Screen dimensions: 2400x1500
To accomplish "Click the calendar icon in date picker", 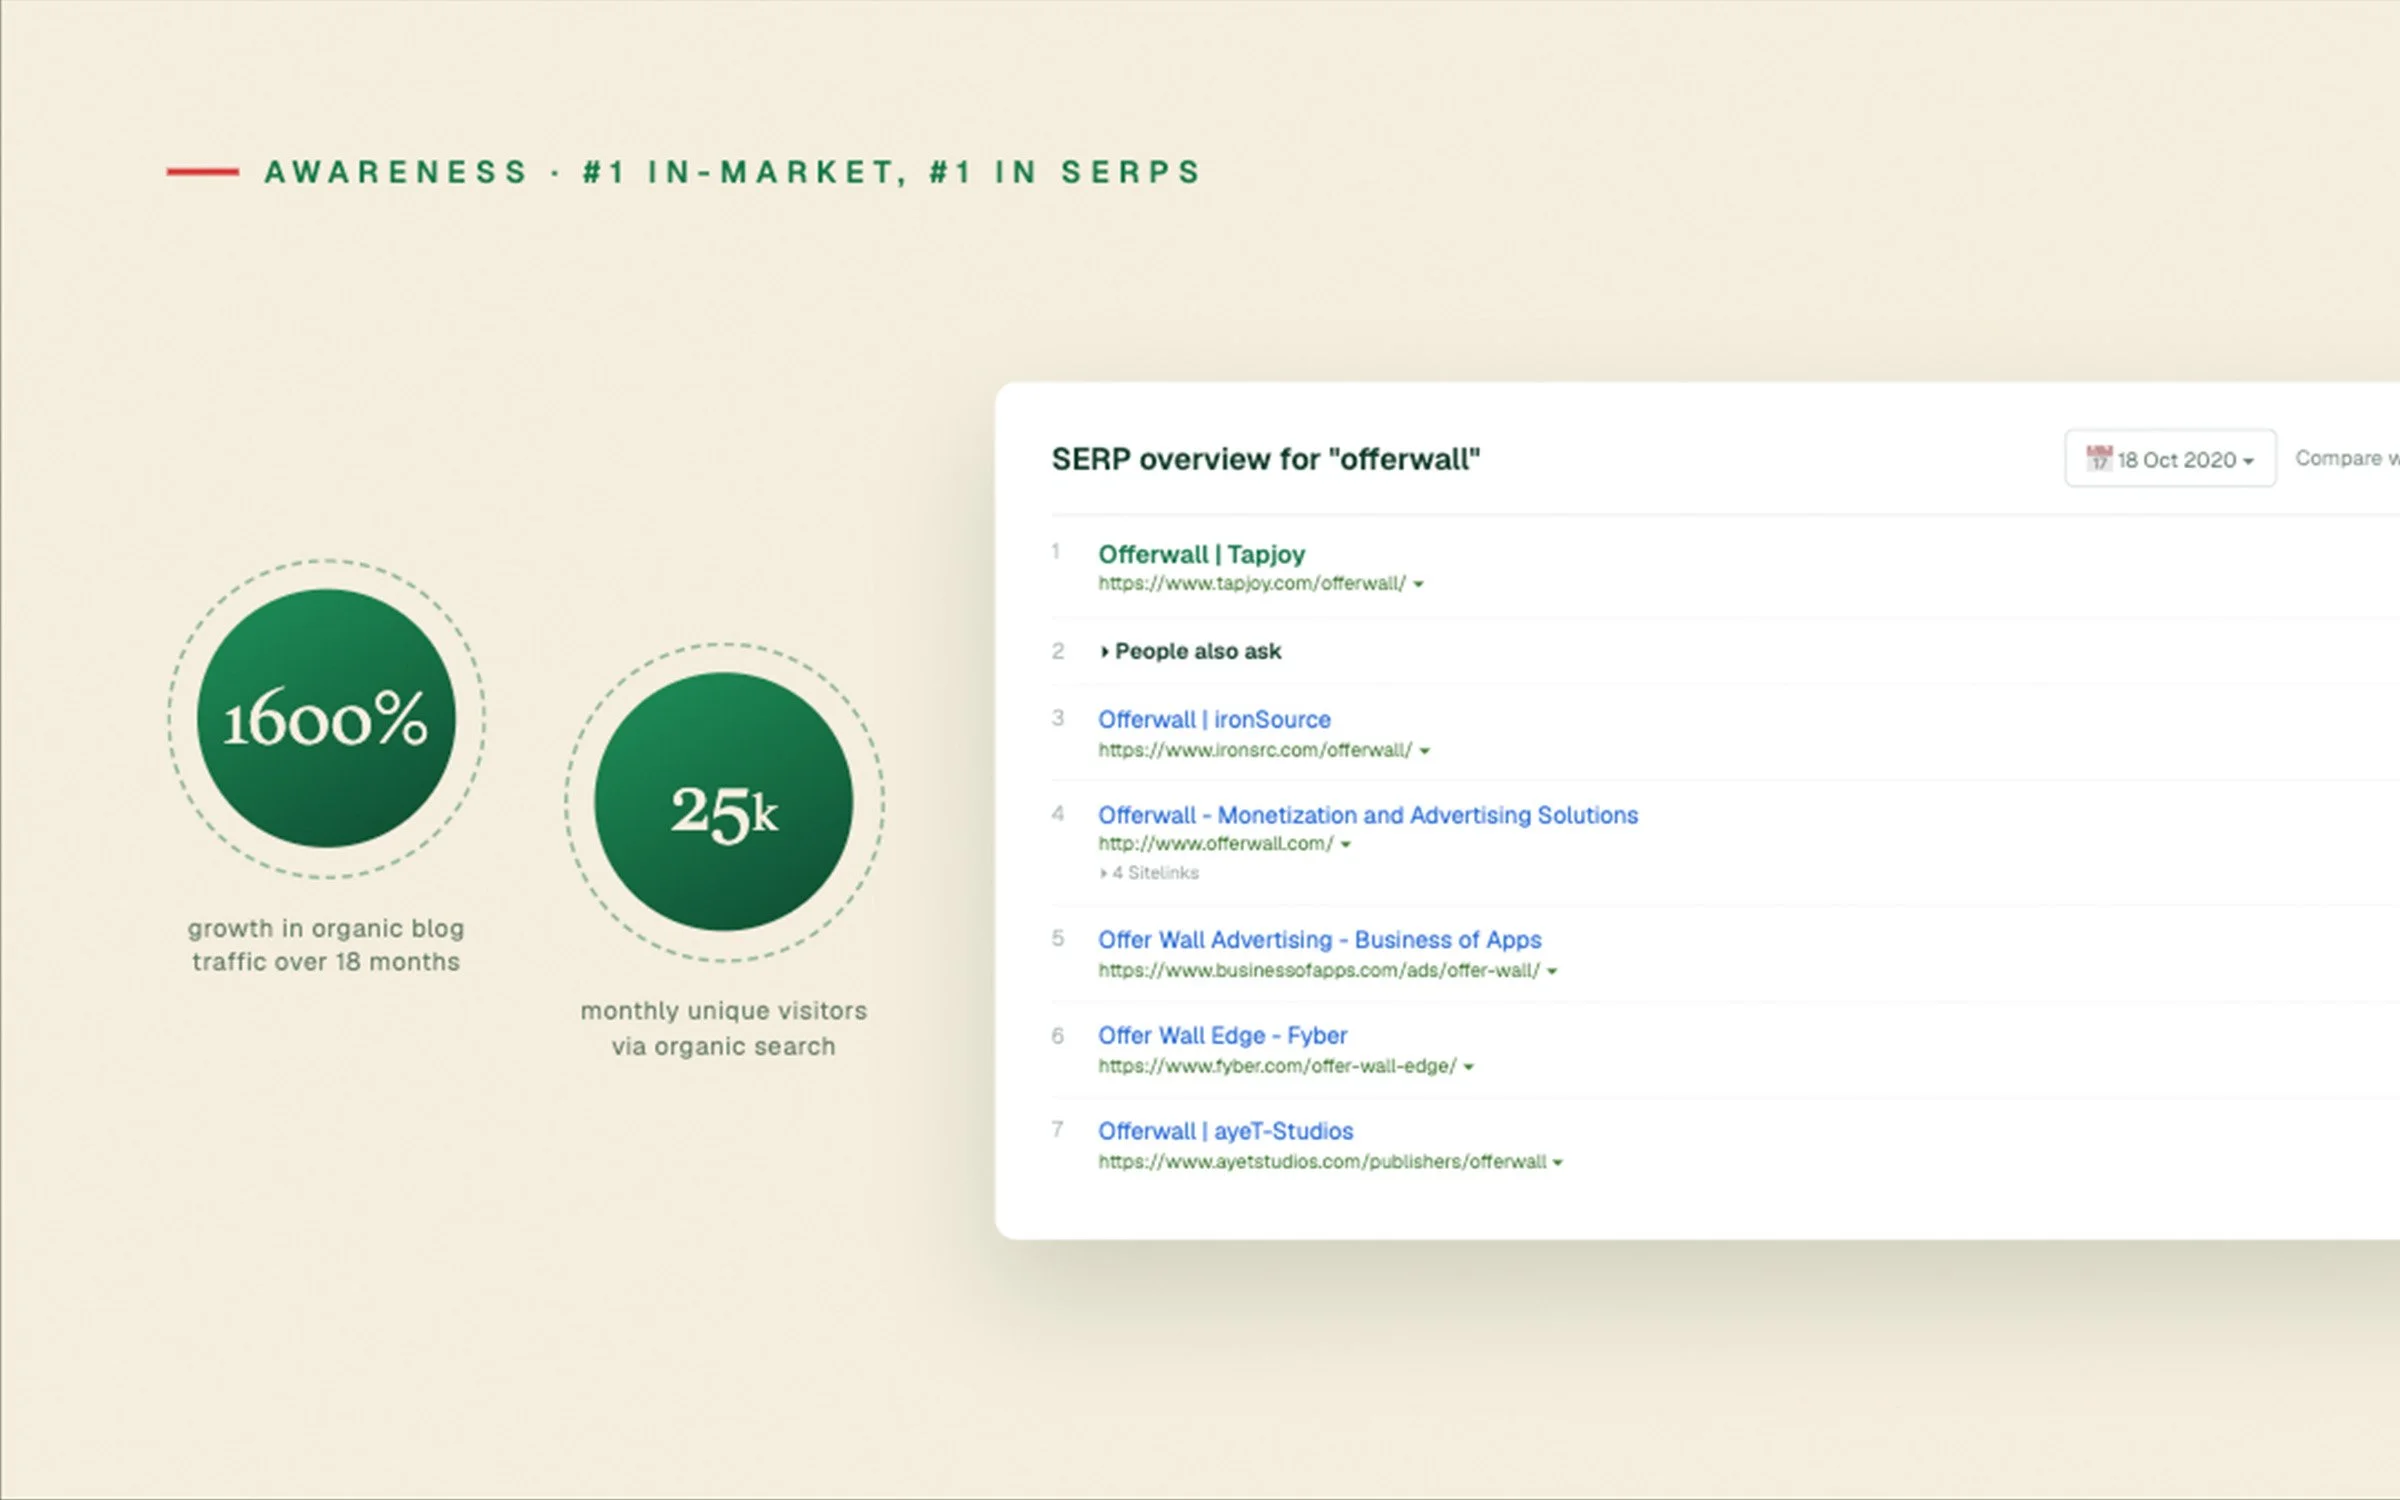I will (x=2098, y=458).
